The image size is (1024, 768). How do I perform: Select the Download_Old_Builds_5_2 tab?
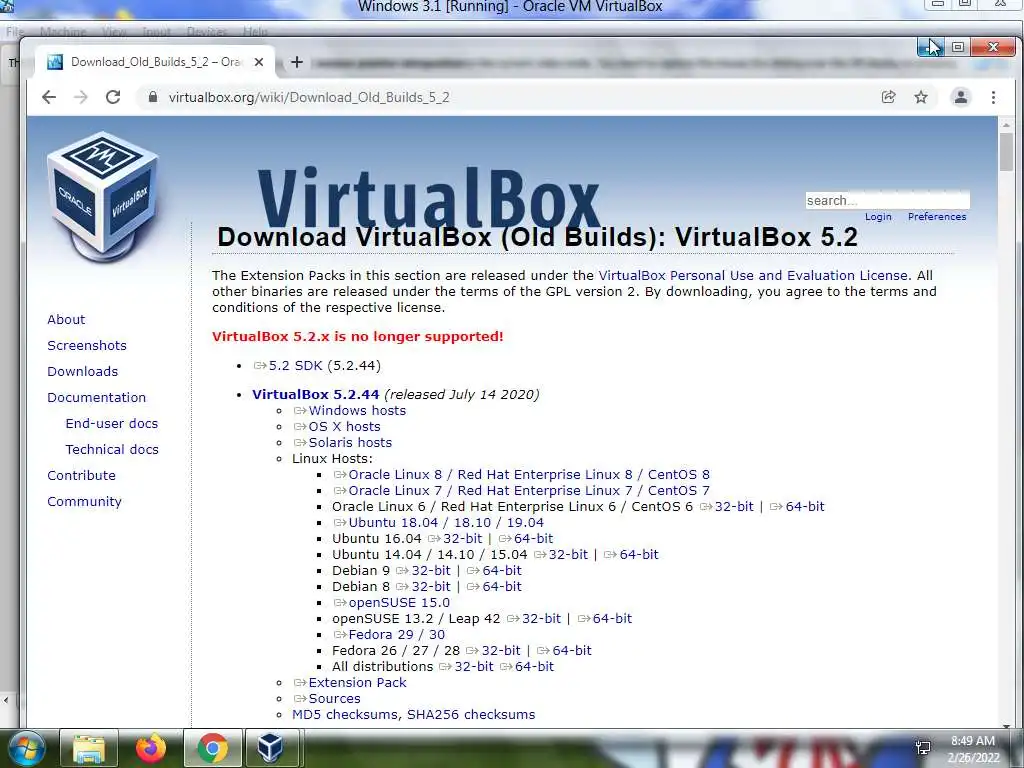coord(155,62)
